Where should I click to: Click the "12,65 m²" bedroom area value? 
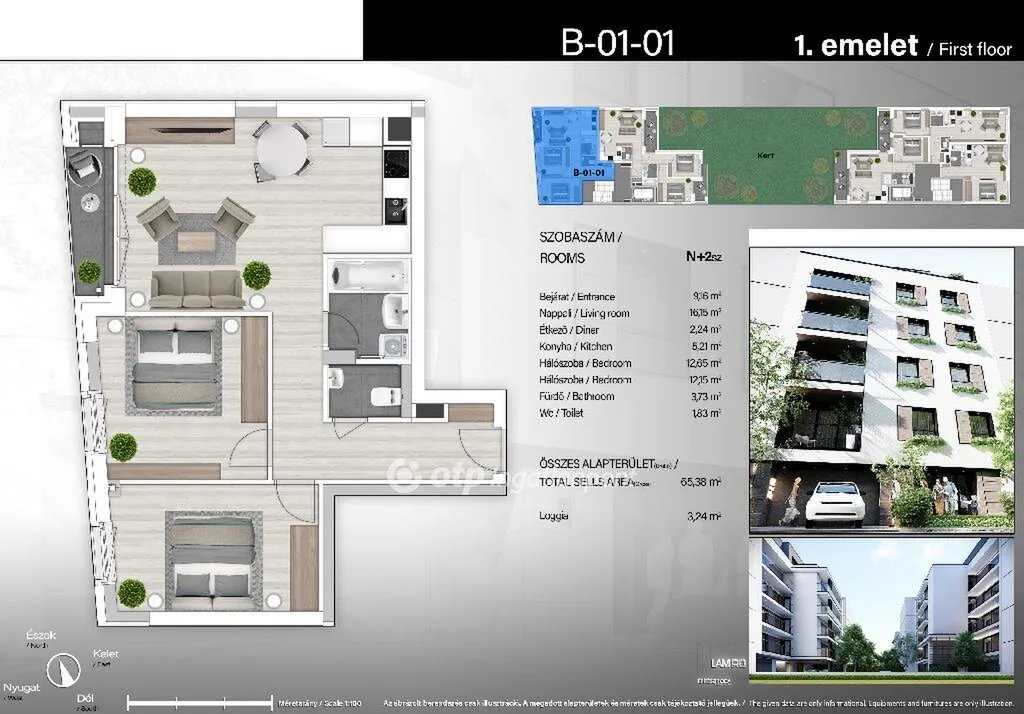[704, 363]
